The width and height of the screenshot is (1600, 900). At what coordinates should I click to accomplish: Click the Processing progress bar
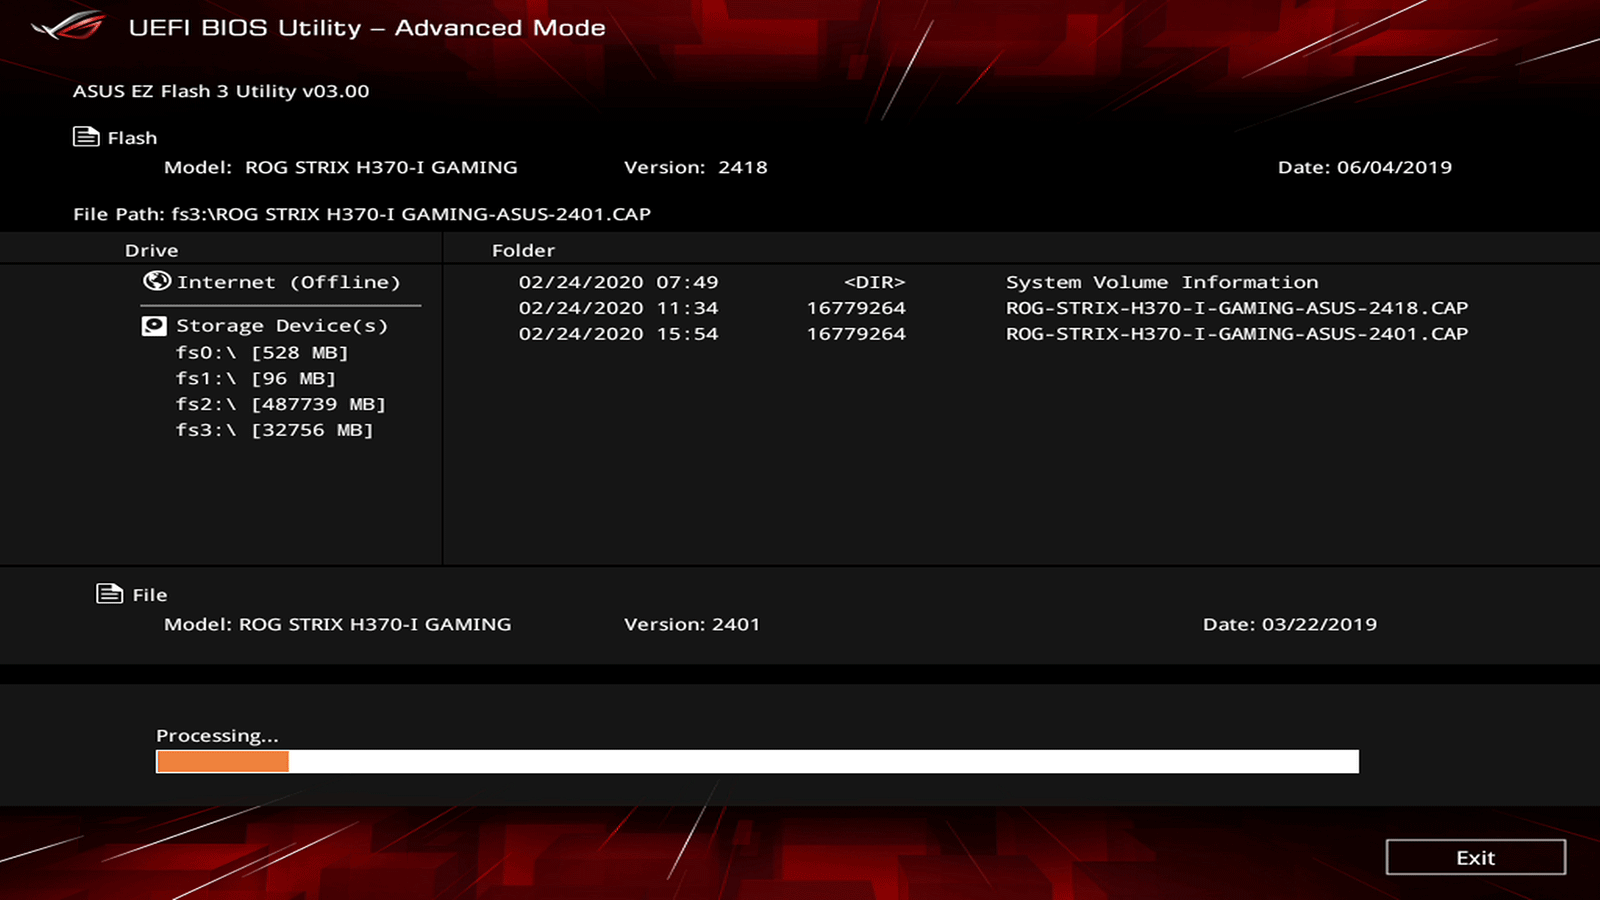(x=757, y=761)
